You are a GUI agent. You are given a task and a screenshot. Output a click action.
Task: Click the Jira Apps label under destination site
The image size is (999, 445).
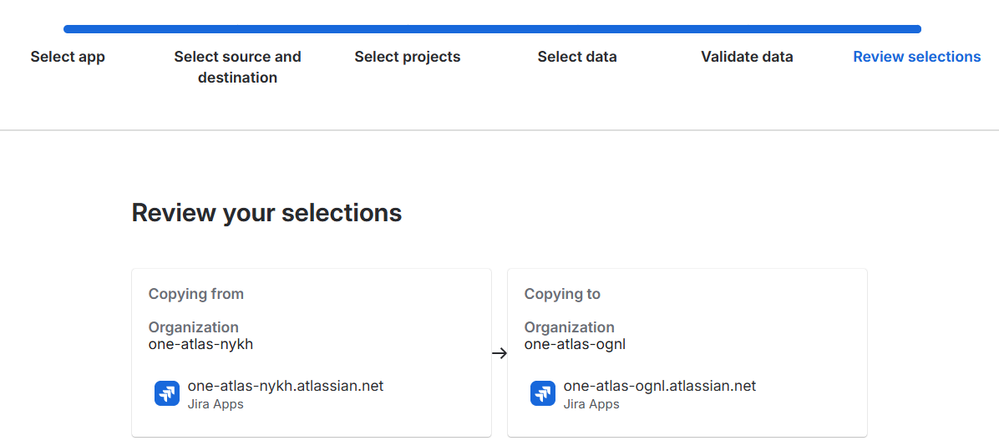591,404
